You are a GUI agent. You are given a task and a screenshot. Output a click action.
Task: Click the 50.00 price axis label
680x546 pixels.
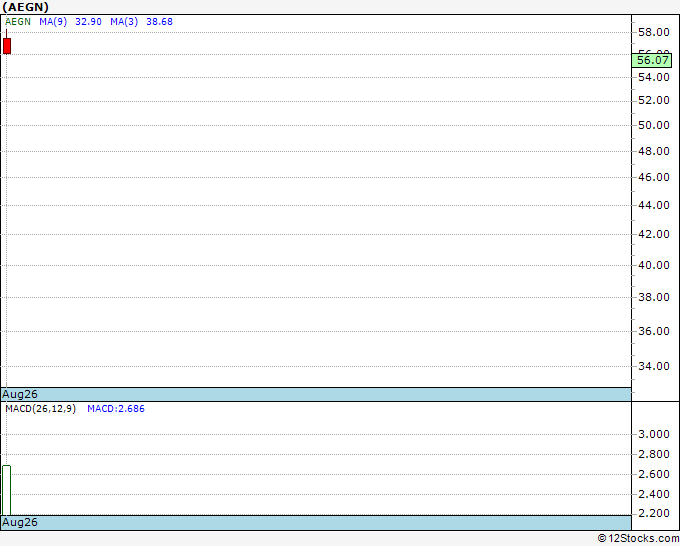click(x=654, y=125)
